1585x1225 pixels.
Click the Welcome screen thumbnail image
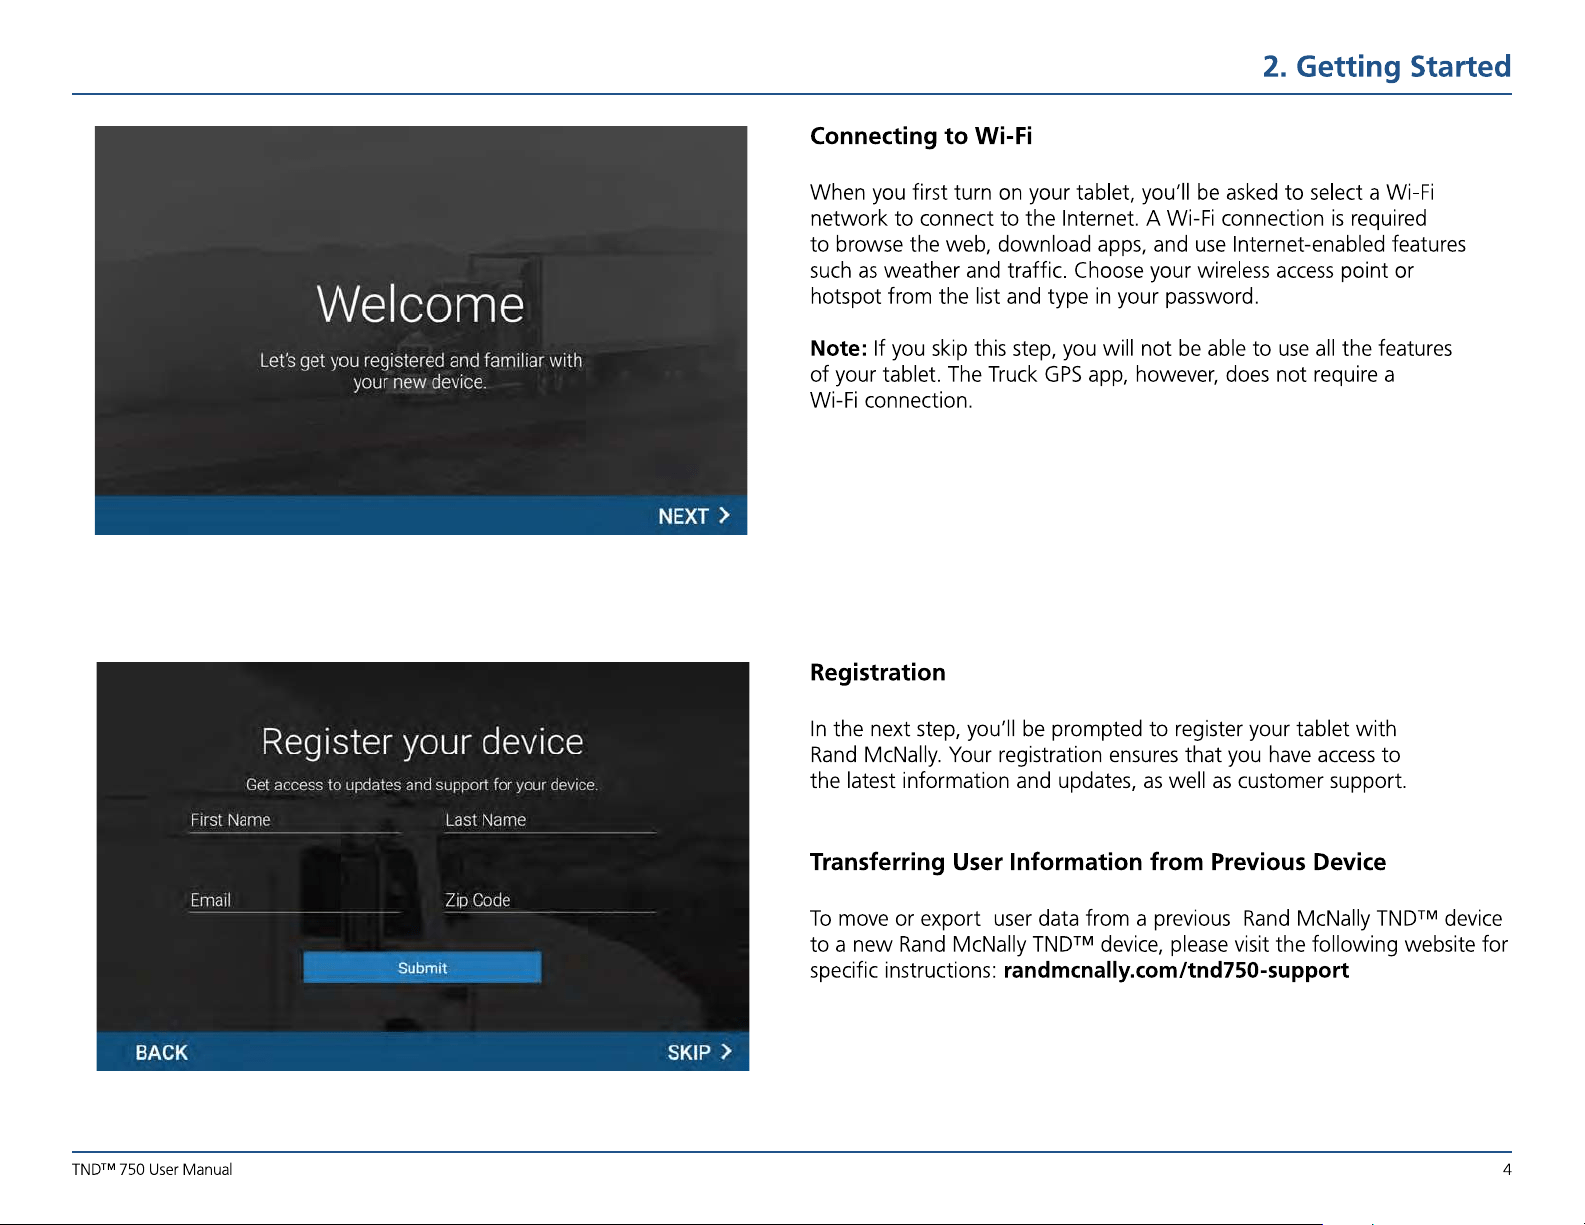[x=421, y=330]
